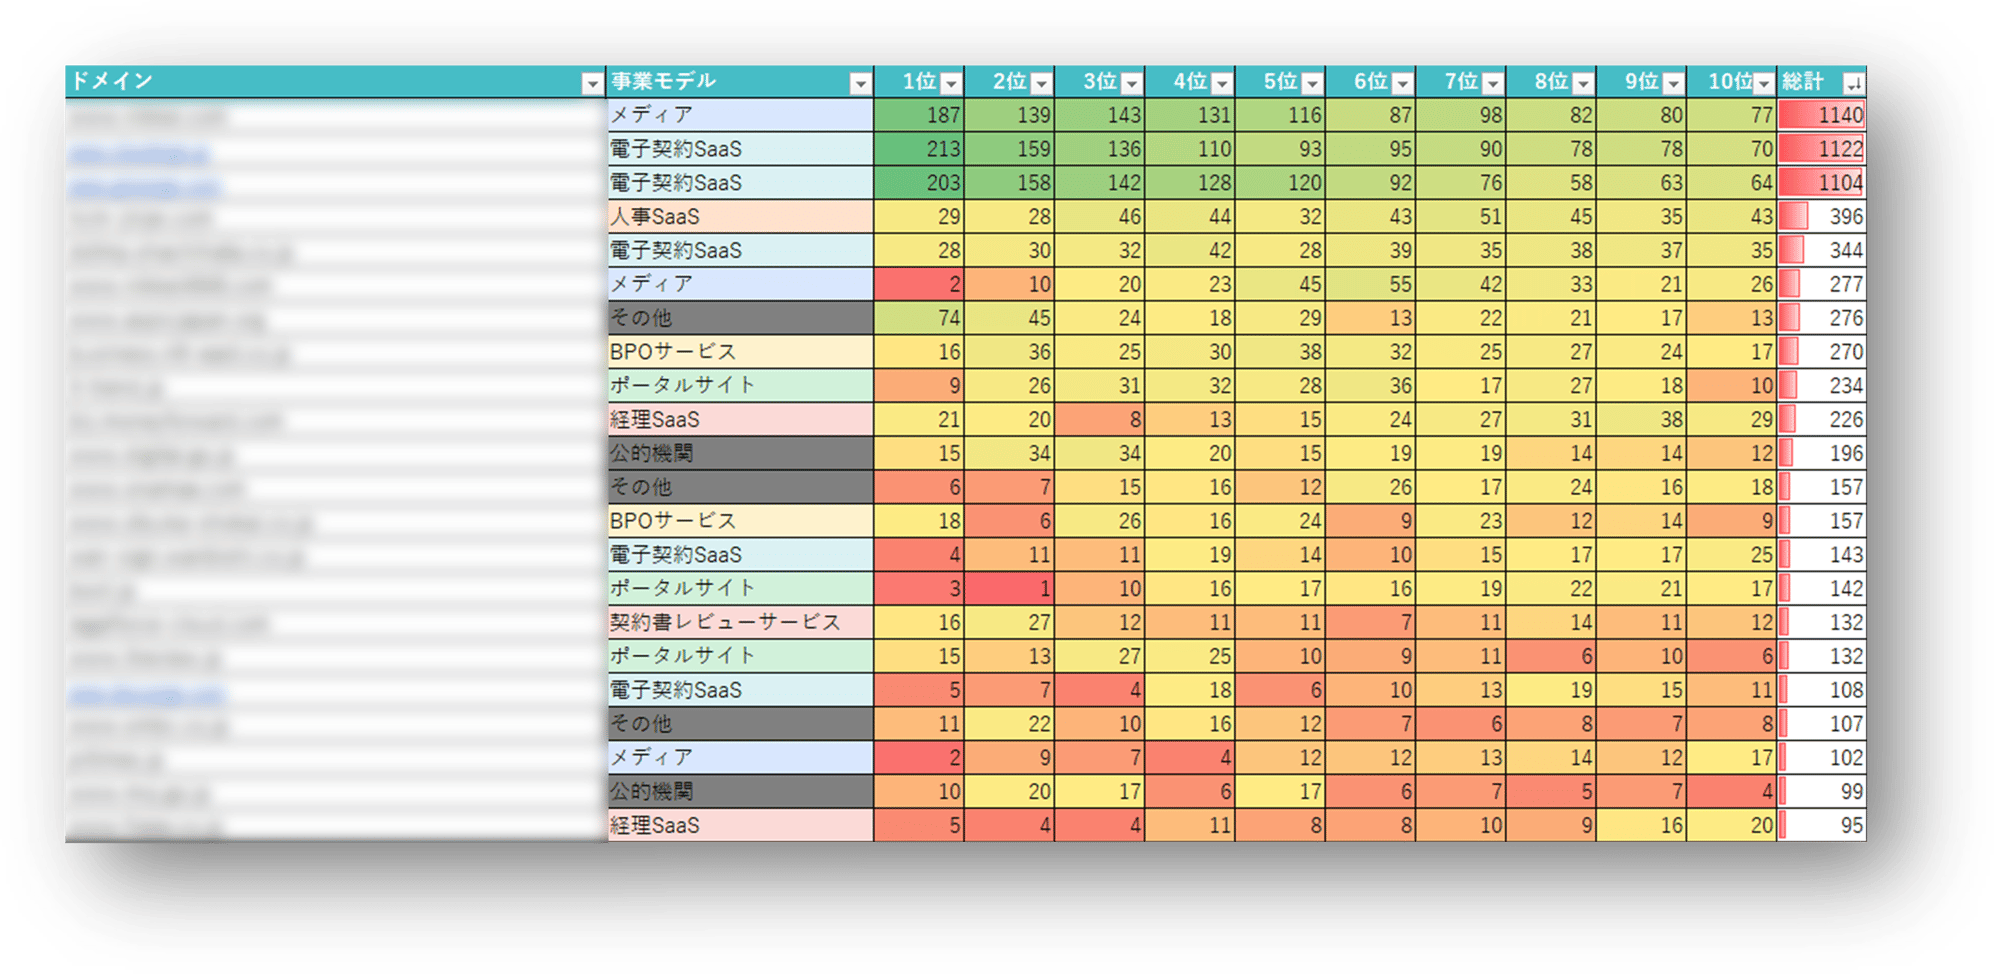Screen dimensions: 2000x976
Task: Select 7位 value 51 in 人事SaaS row
Action: (x=1461, y=217)
